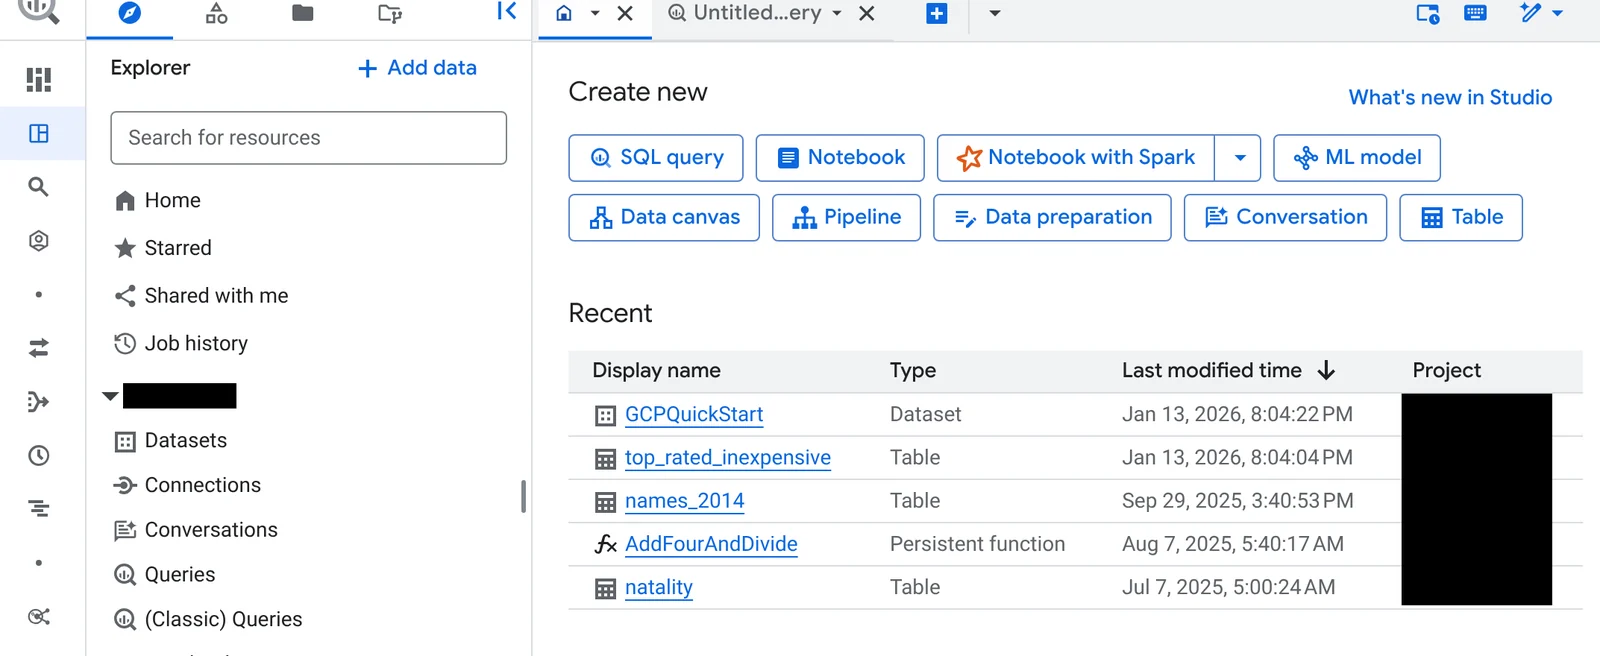Create a new Pipeline

846,218
